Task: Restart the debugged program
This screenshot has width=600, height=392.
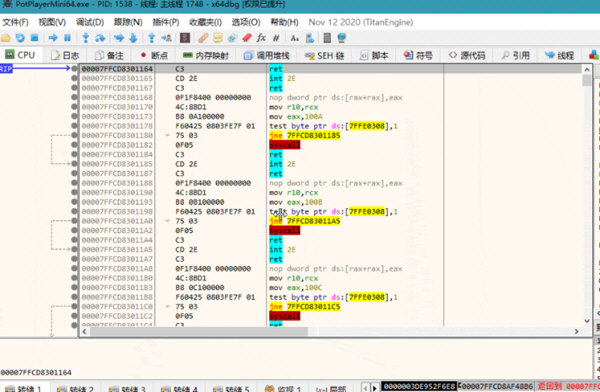Action: 20,38
